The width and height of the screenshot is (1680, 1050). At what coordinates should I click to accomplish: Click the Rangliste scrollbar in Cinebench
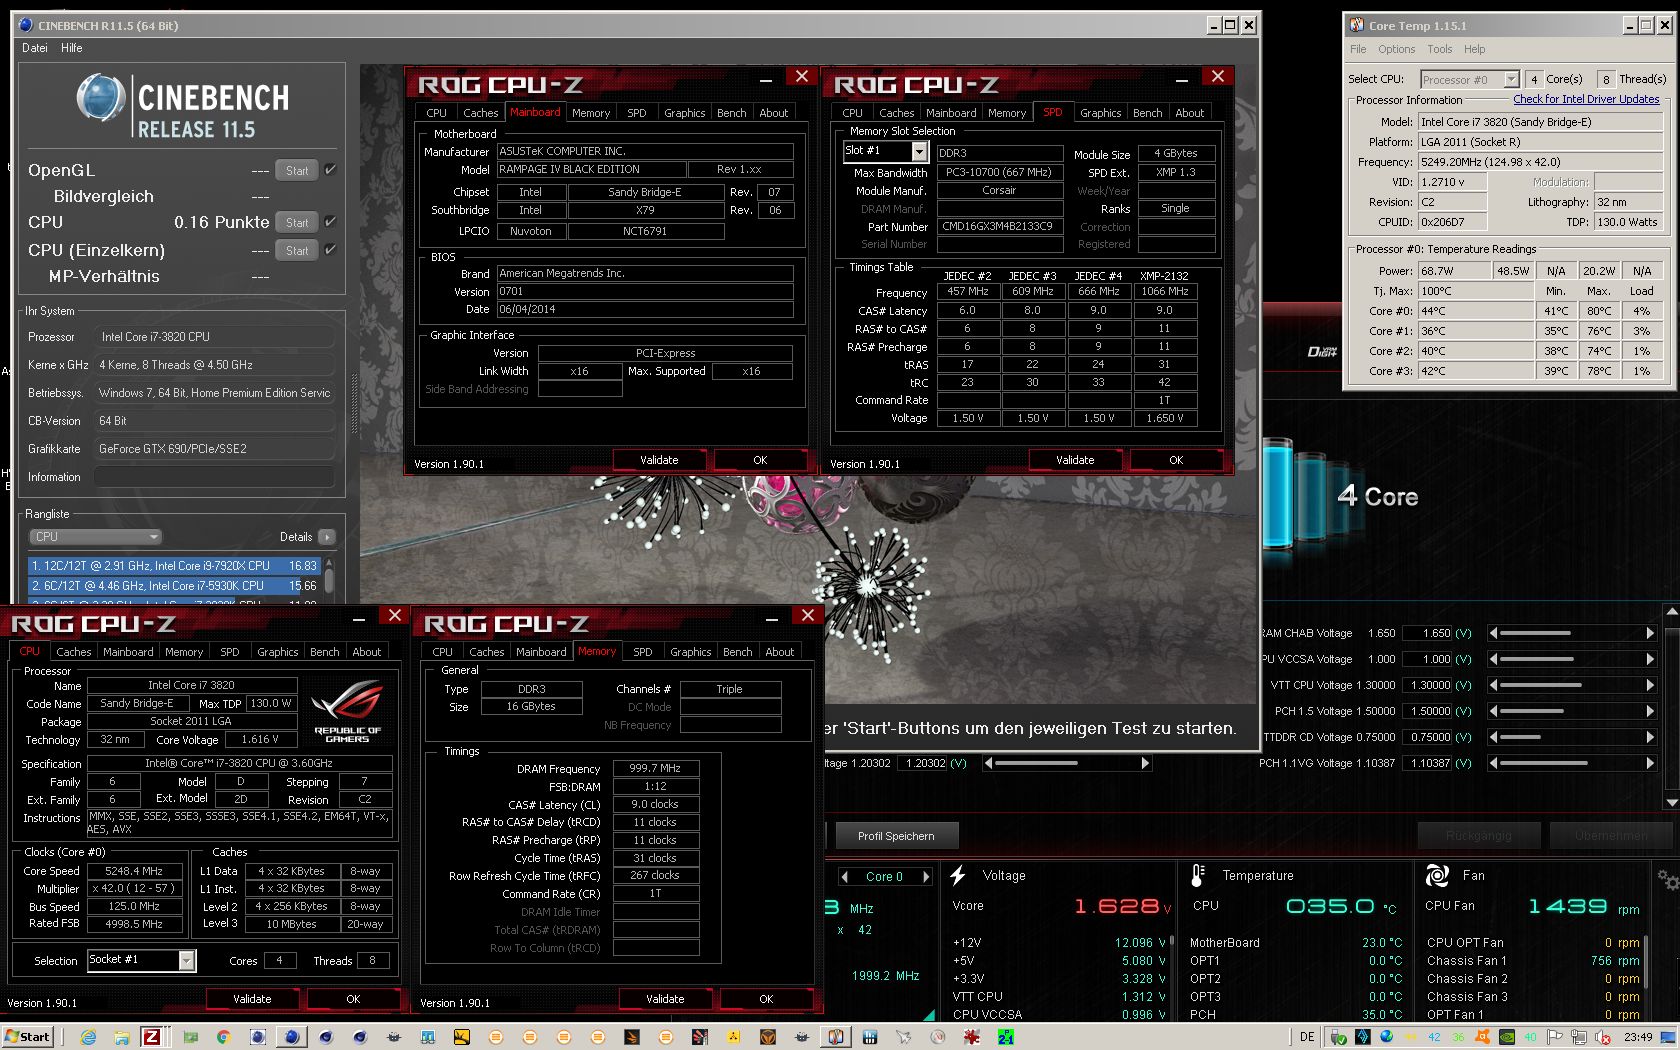329,581
